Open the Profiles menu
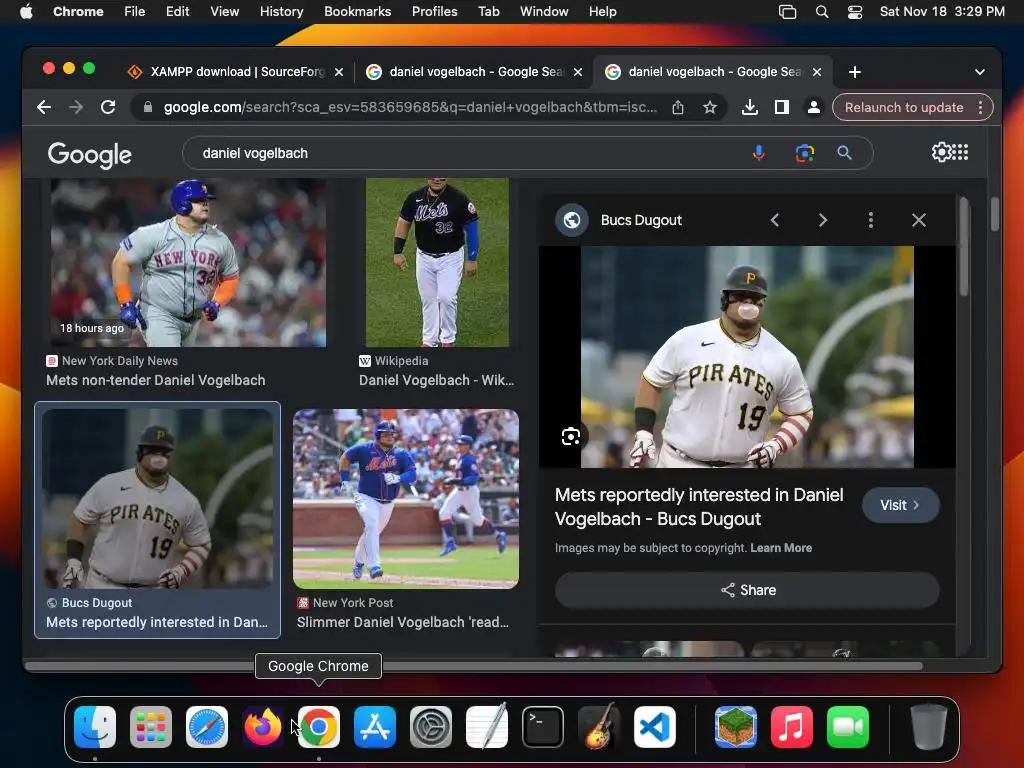The width and height of the screenshot is (1024, 768). coord(434,12)
